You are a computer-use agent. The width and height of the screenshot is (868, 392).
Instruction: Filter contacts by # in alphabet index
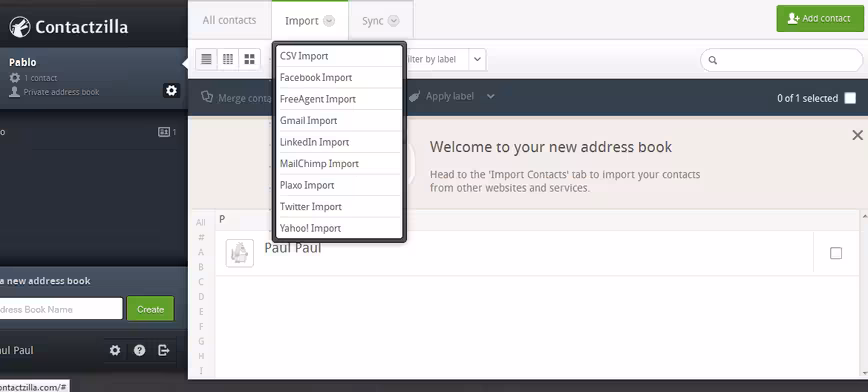point(201,237)
